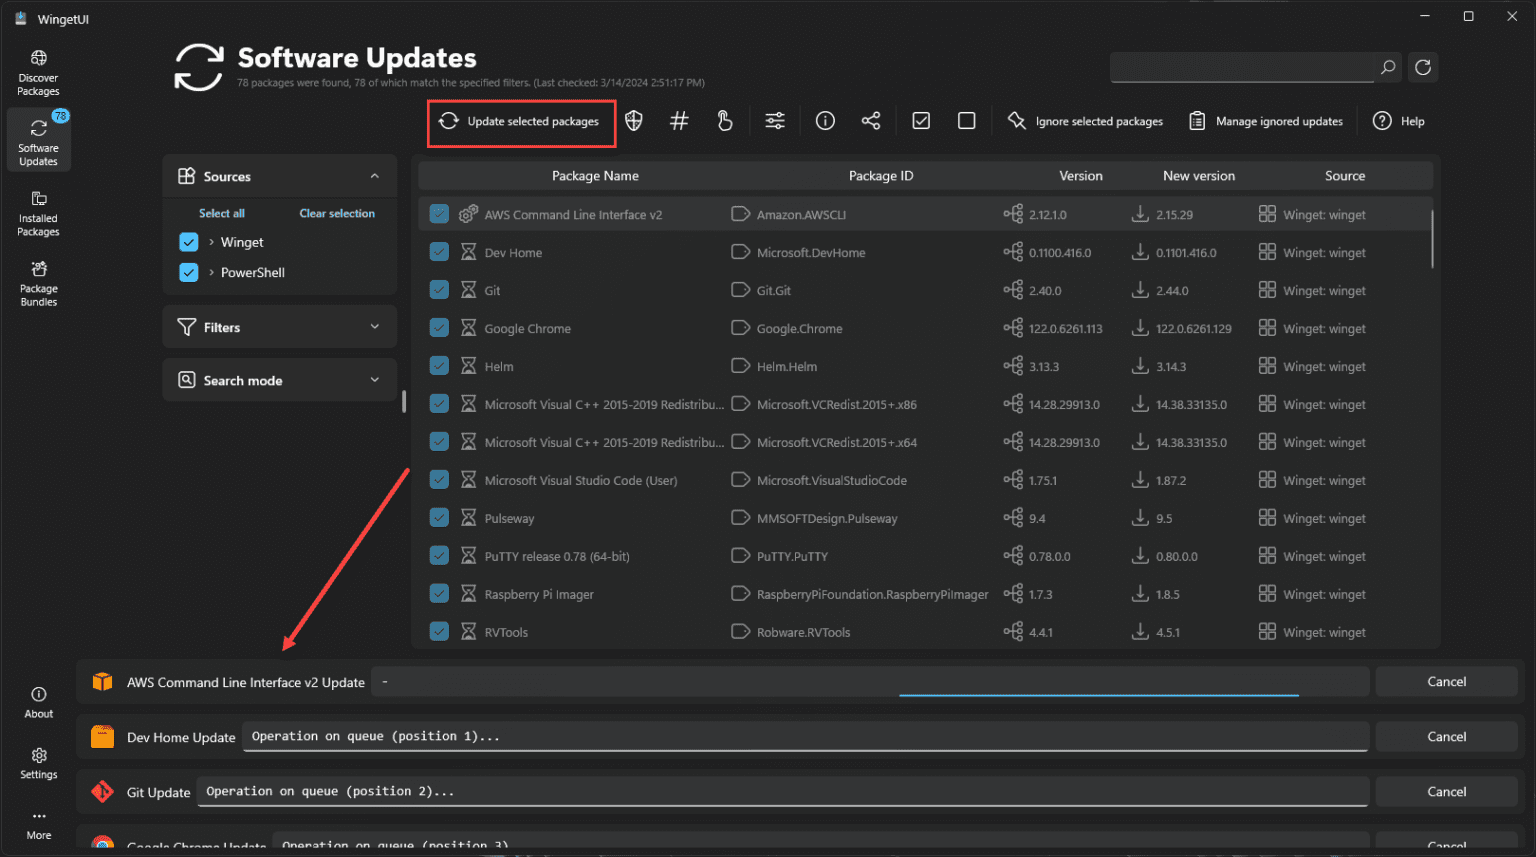This screenshot has width=1536, height=857.
Task: Click the package info circle icon
Action: click(824, 120)
